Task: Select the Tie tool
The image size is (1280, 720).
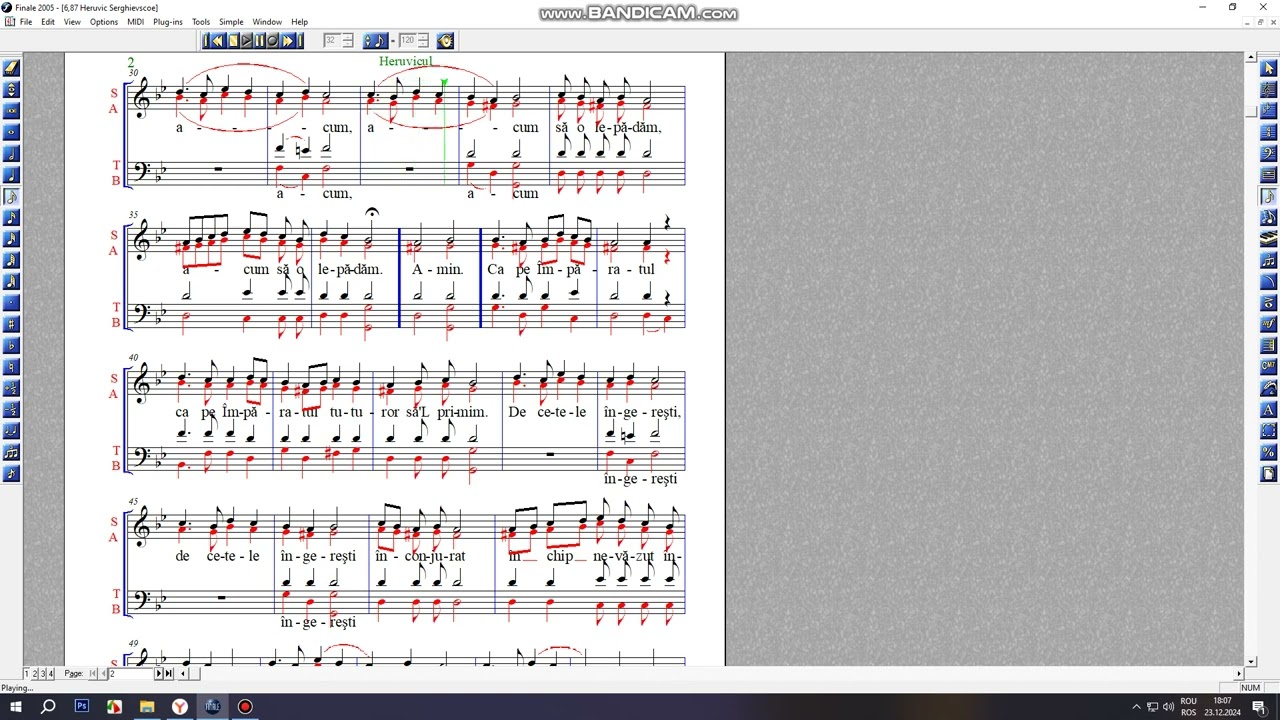Action: pyautogui.click(x=12, y=431)
